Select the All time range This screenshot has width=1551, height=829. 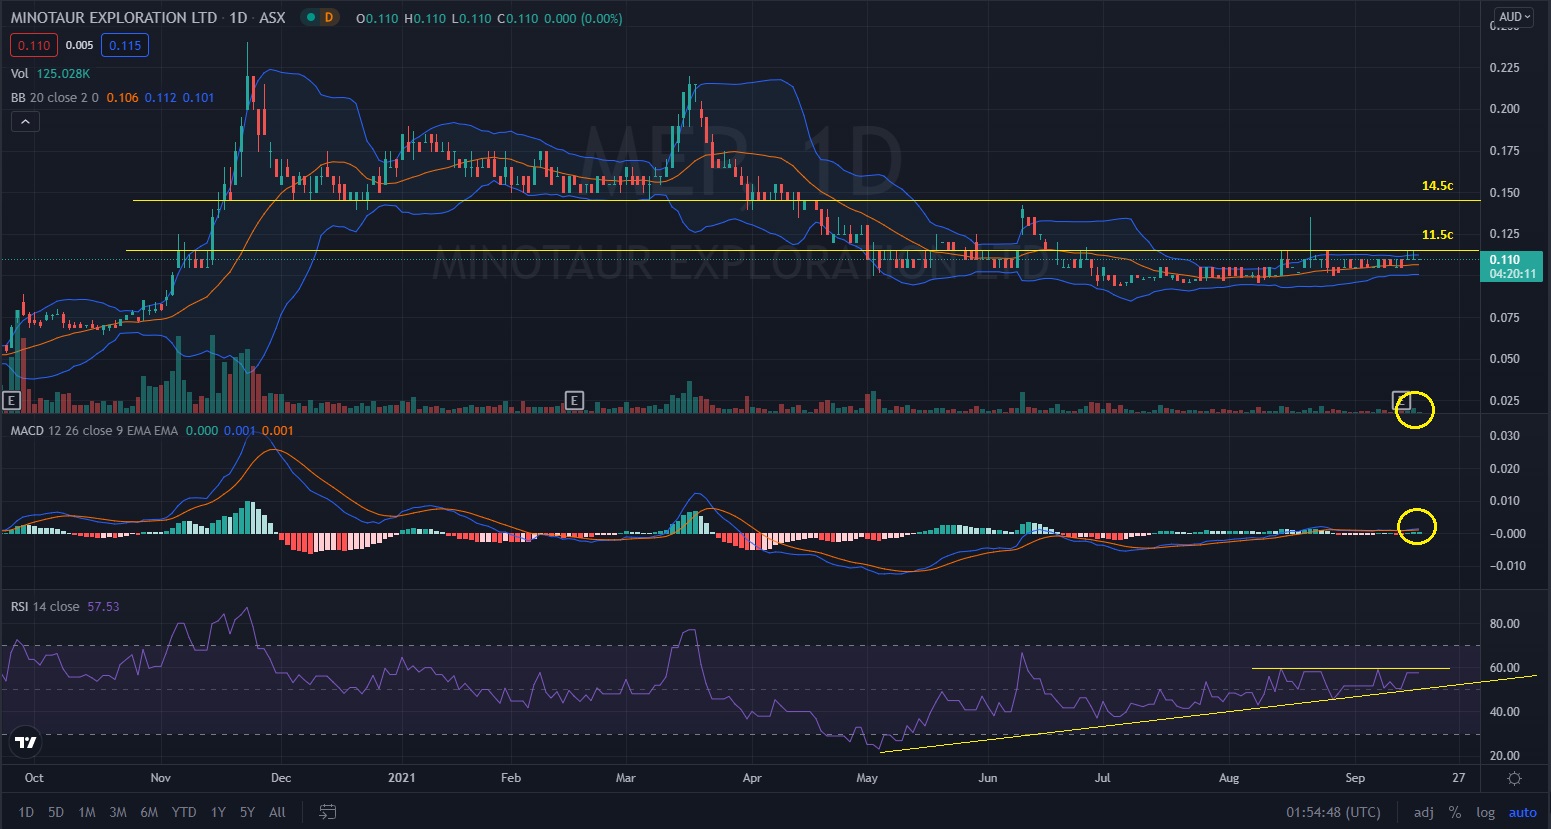[278, 812]
